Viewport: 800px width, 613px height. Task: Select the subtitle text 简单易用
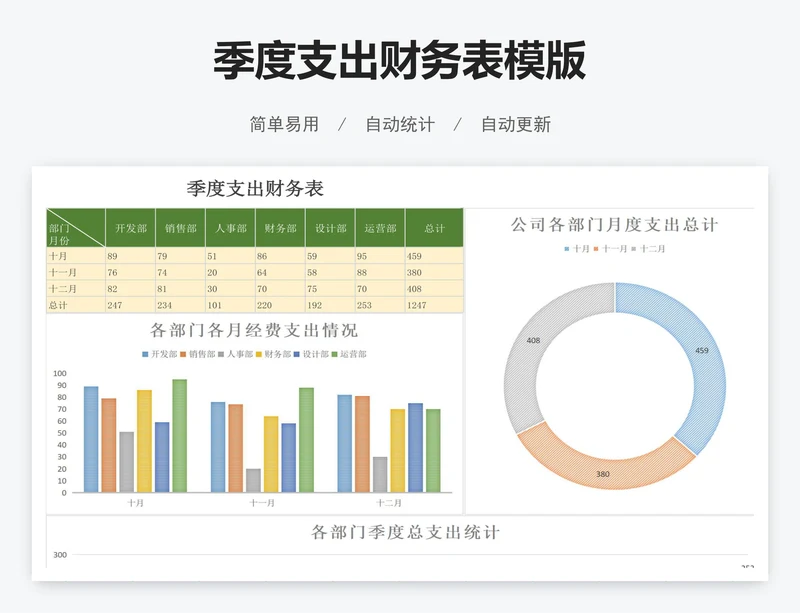tap(284, 125)
